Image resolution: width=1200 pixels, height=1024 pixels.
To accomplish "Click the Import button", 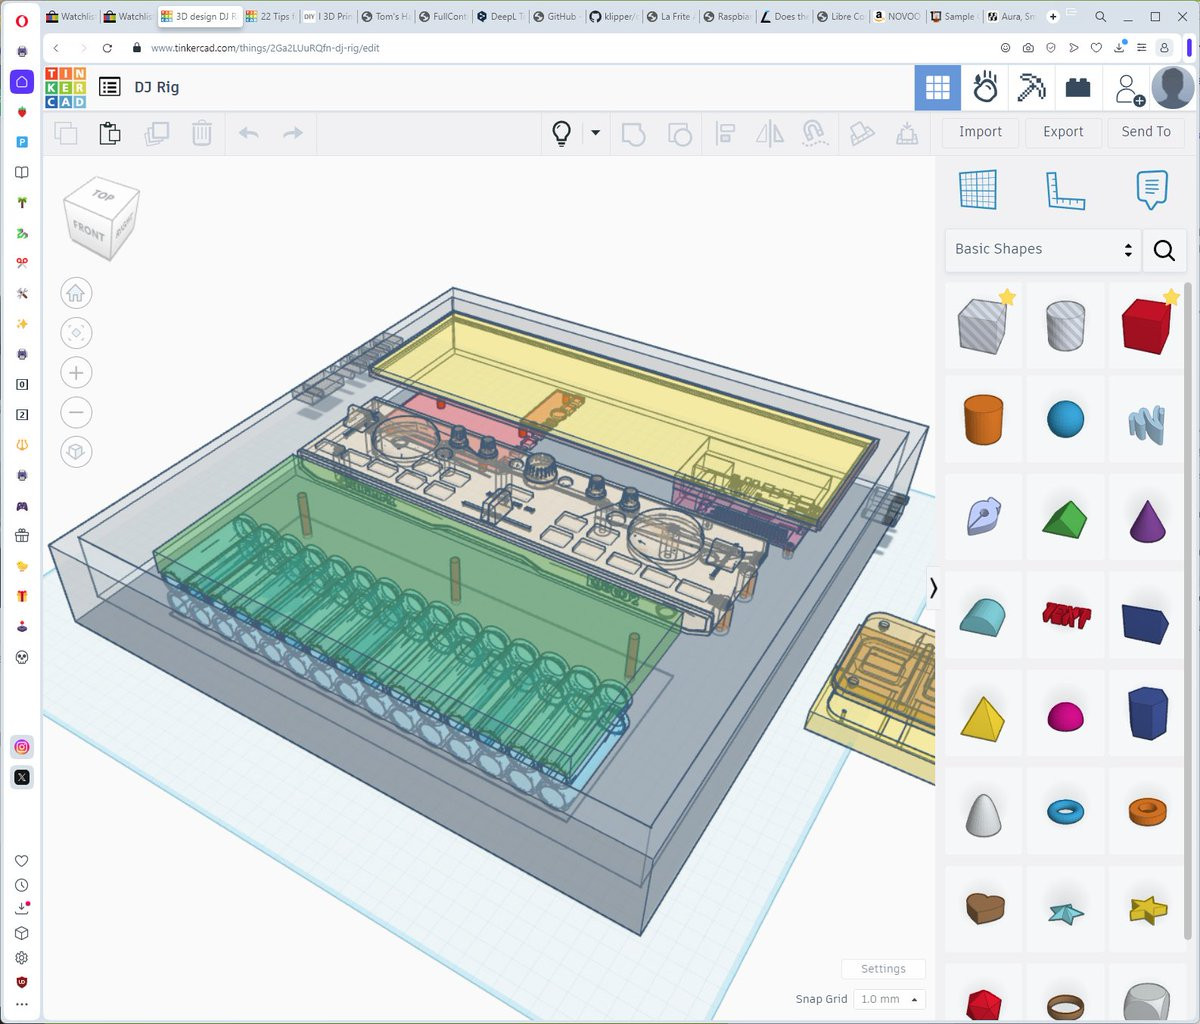I will pyautogui.click(x=980, y=132).
